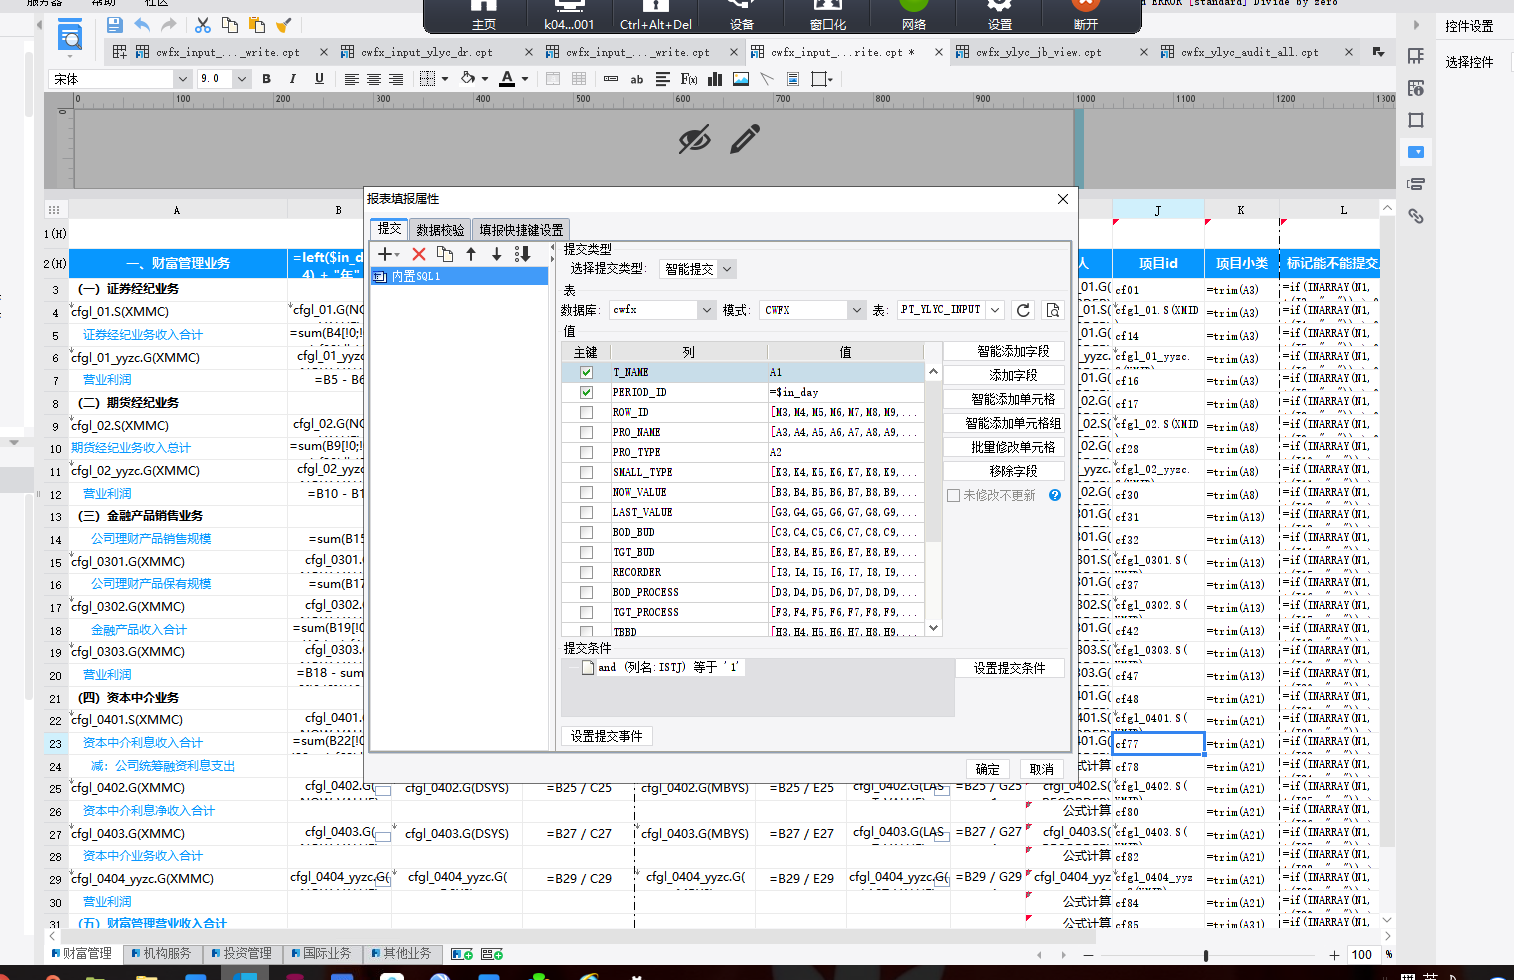1514x980 pixels.
Task: Confirm dialog with 确定 button
Action: (988, 769)
